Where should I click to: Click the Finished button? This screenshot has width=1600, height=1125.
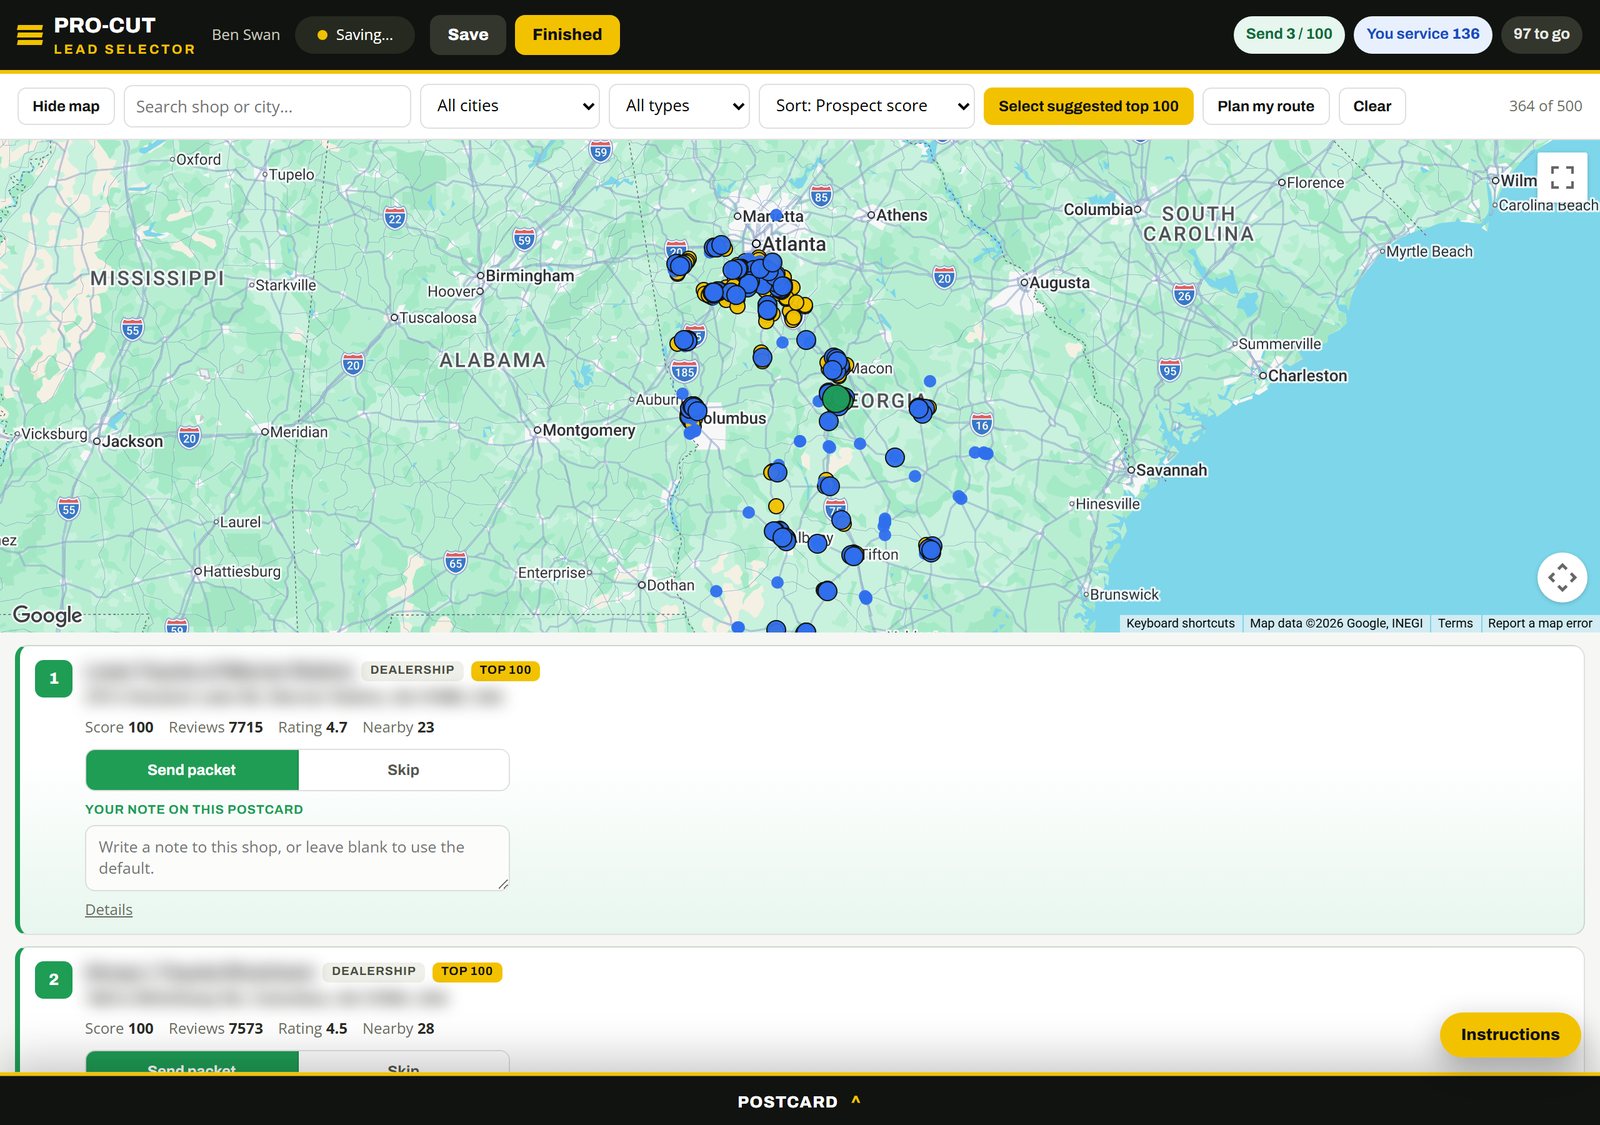point(567,35)
